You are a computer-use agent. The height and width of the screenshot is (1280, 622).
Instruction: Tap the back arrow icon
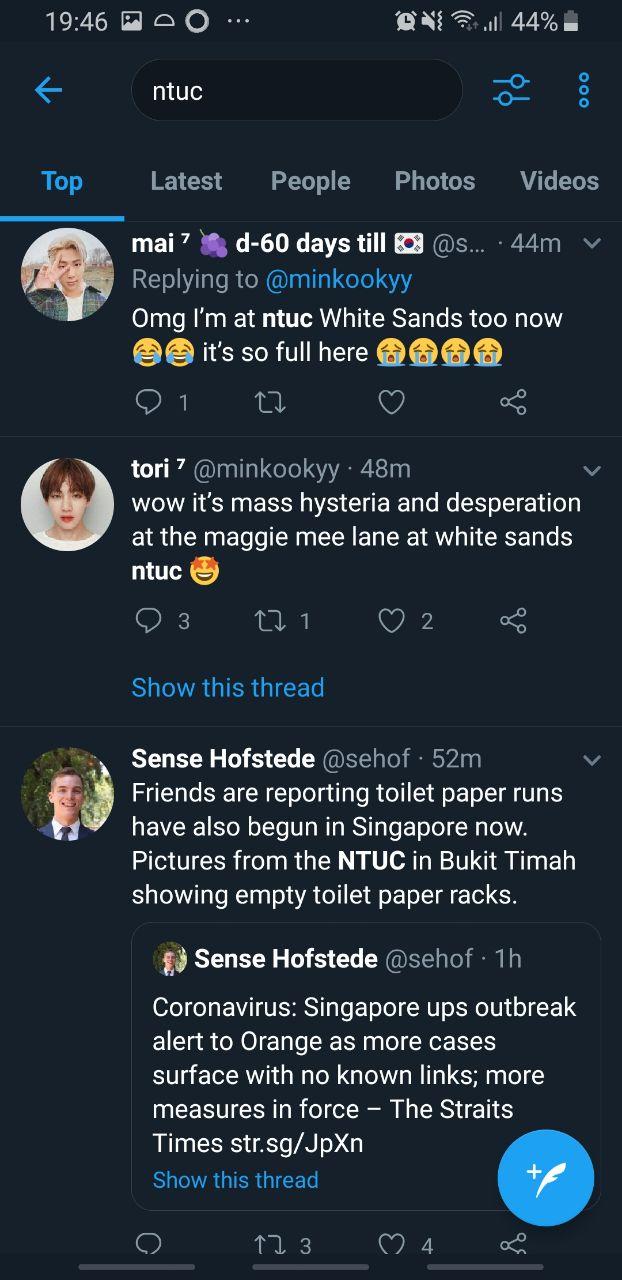[x=48, y=91]
